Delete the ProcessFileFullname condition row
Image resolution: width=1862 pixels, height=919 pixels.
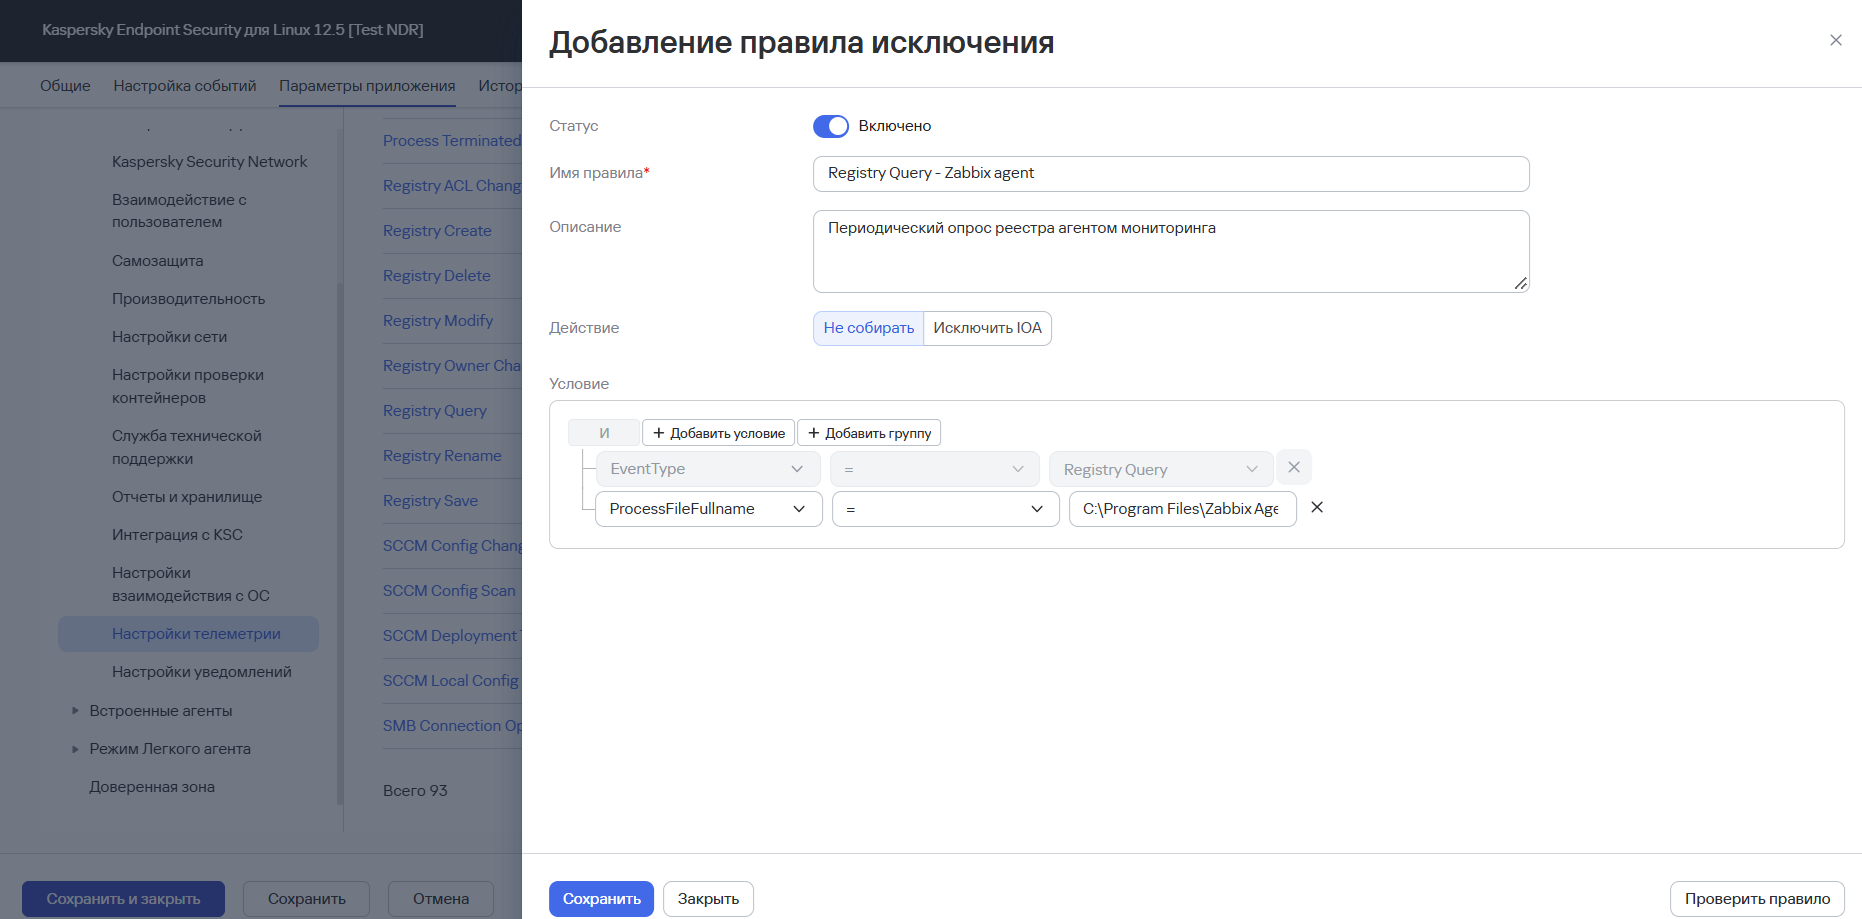pyautogui.click(x=1317, y=507)
